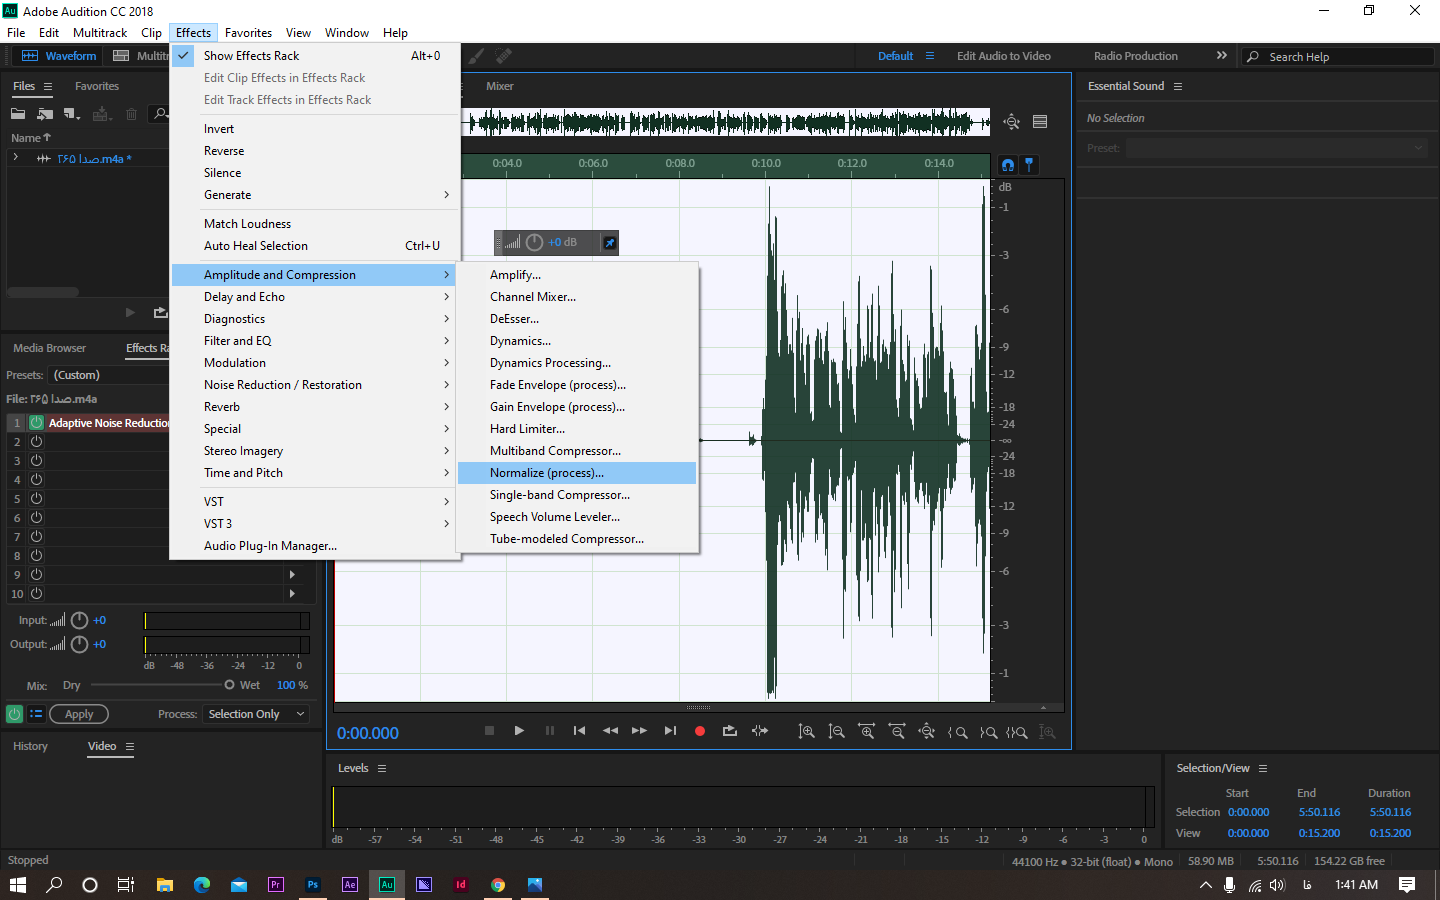
Task: Select Amplify from the submenu
Action: (x=577, y=275)
